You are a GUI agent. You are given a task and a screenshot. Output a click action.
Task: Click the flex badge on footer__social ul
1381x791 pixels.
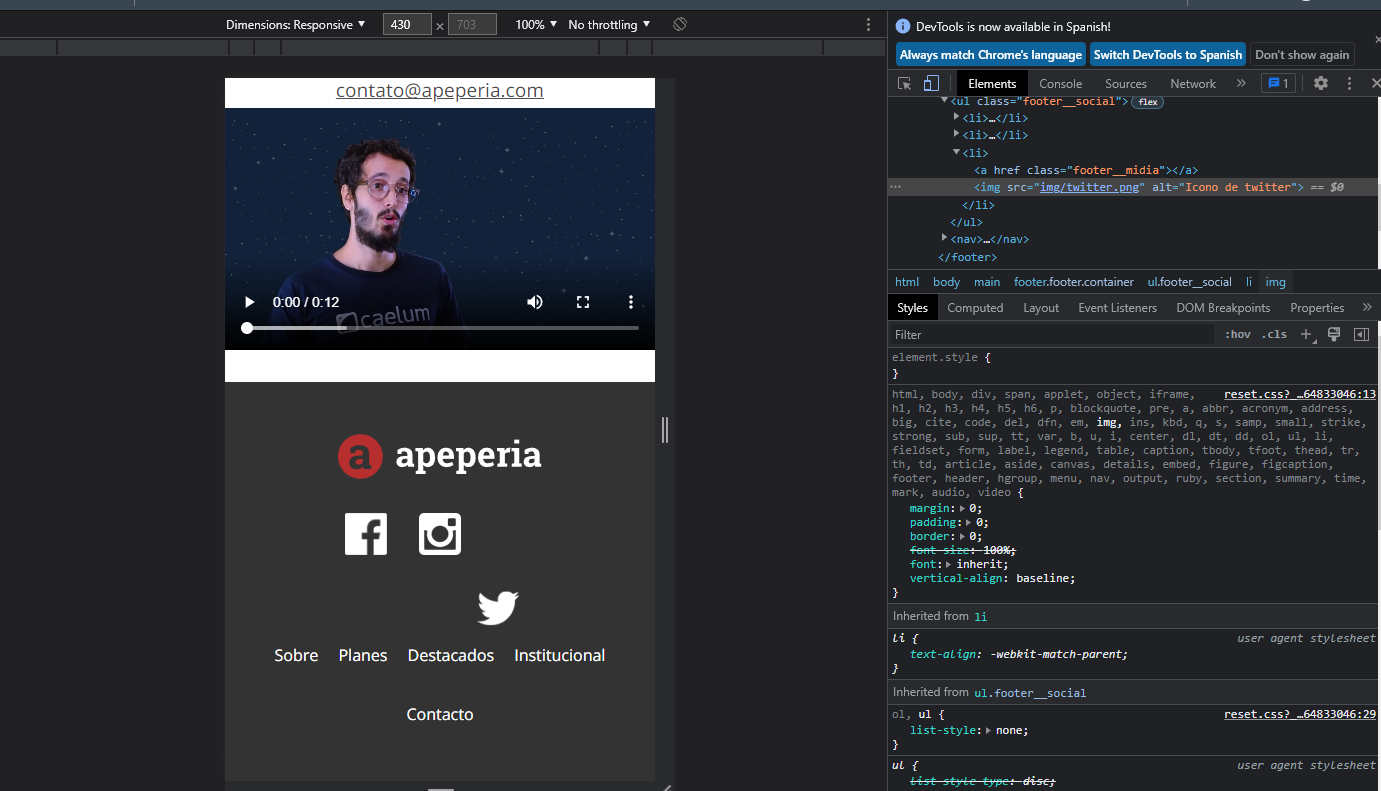click(x=1148, y=102)
